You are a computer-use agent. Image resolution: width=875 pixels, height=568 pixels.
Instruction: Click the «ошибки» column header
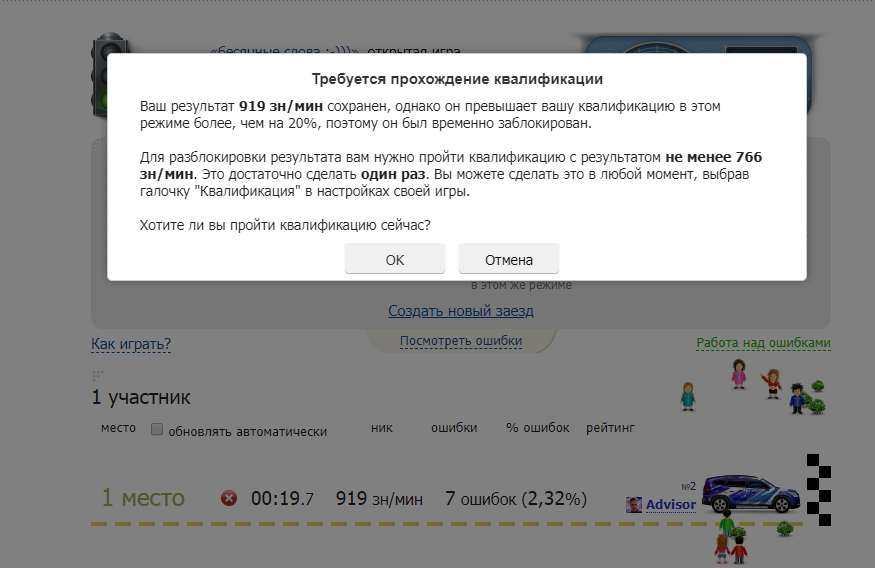point(454,428)
